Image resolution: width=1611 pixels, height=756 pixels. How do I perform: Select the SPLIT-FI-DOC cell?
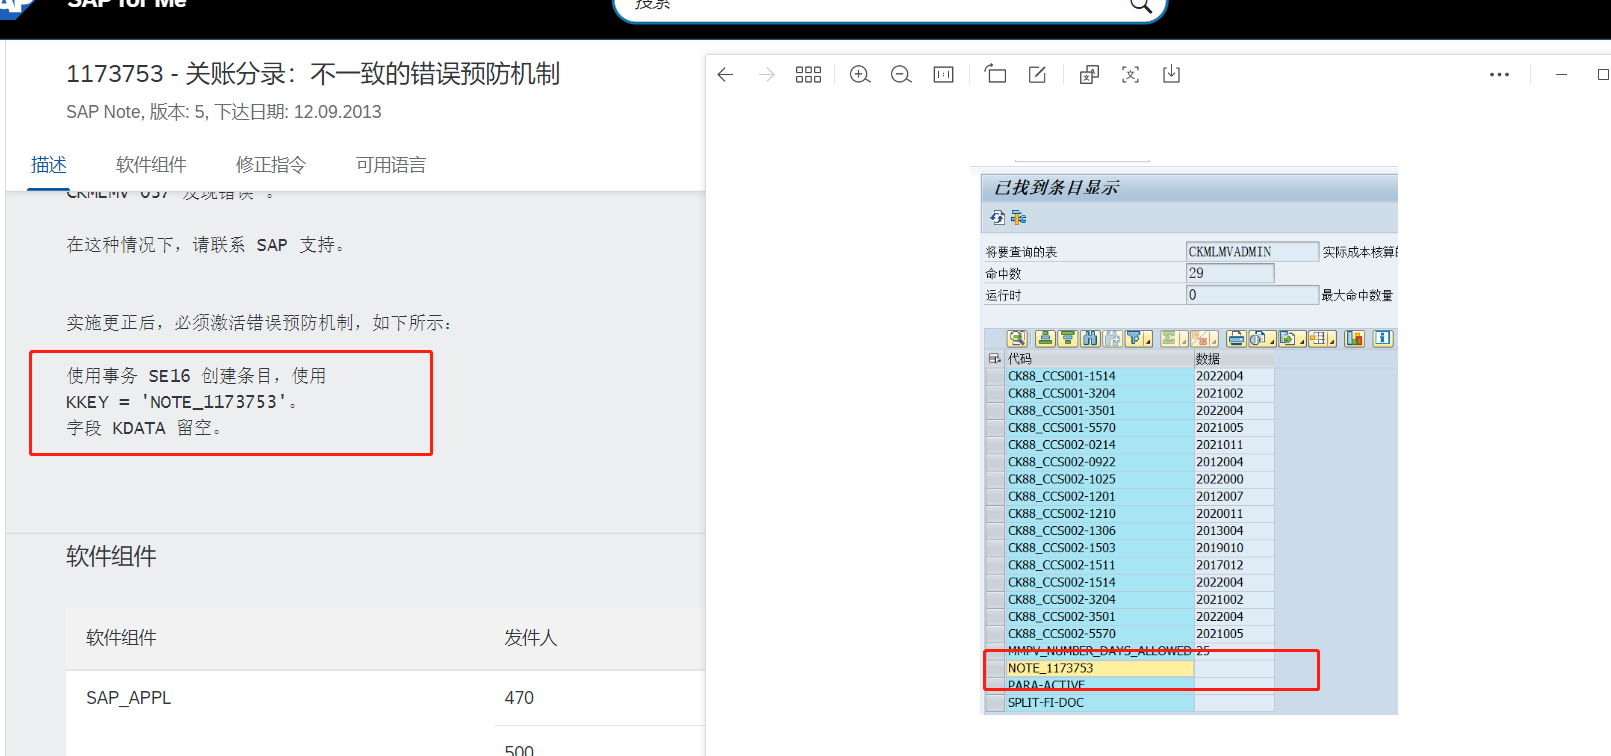tap(1100, 703)
